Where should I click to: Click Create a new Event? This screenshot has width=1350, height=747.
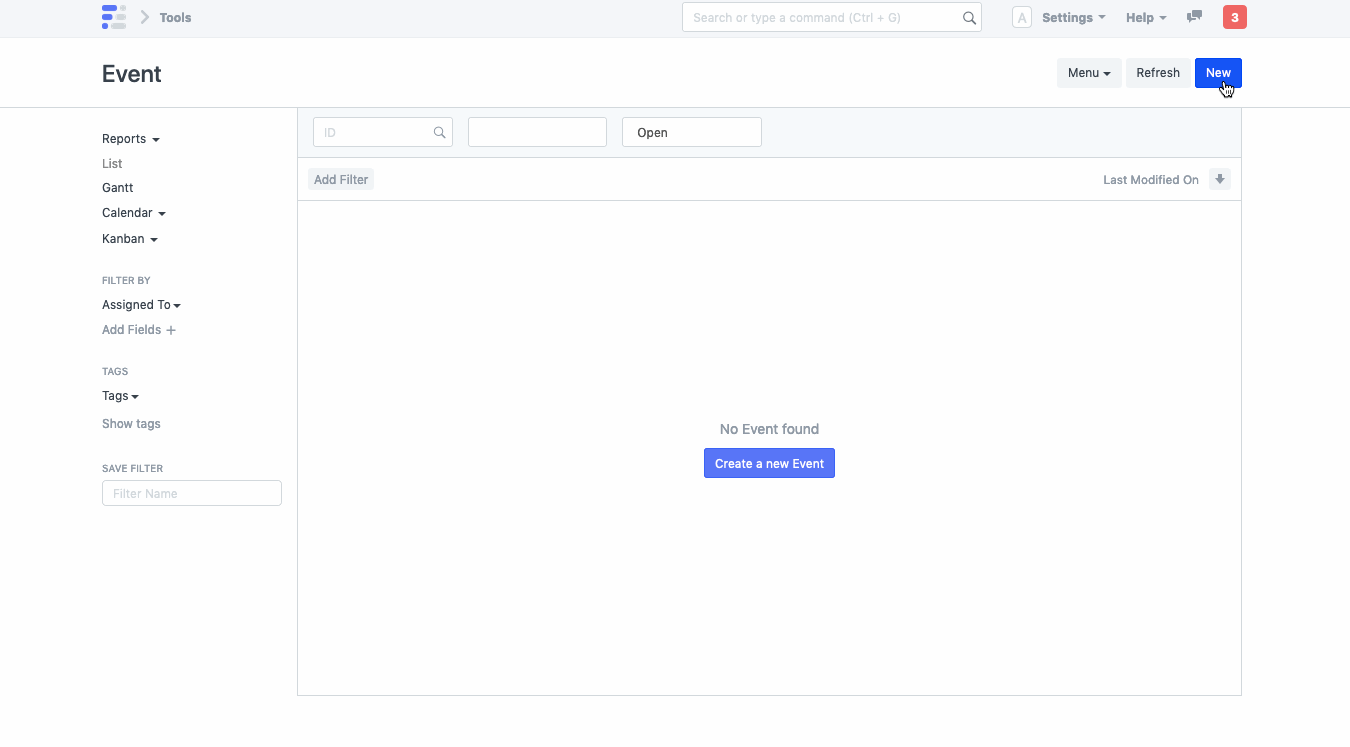coord(769,462)
